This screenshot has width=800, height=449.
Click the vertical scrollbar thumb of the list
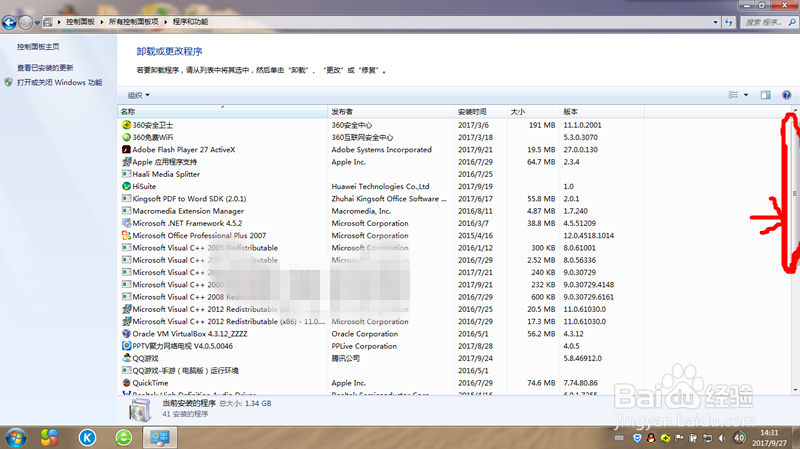794,193
